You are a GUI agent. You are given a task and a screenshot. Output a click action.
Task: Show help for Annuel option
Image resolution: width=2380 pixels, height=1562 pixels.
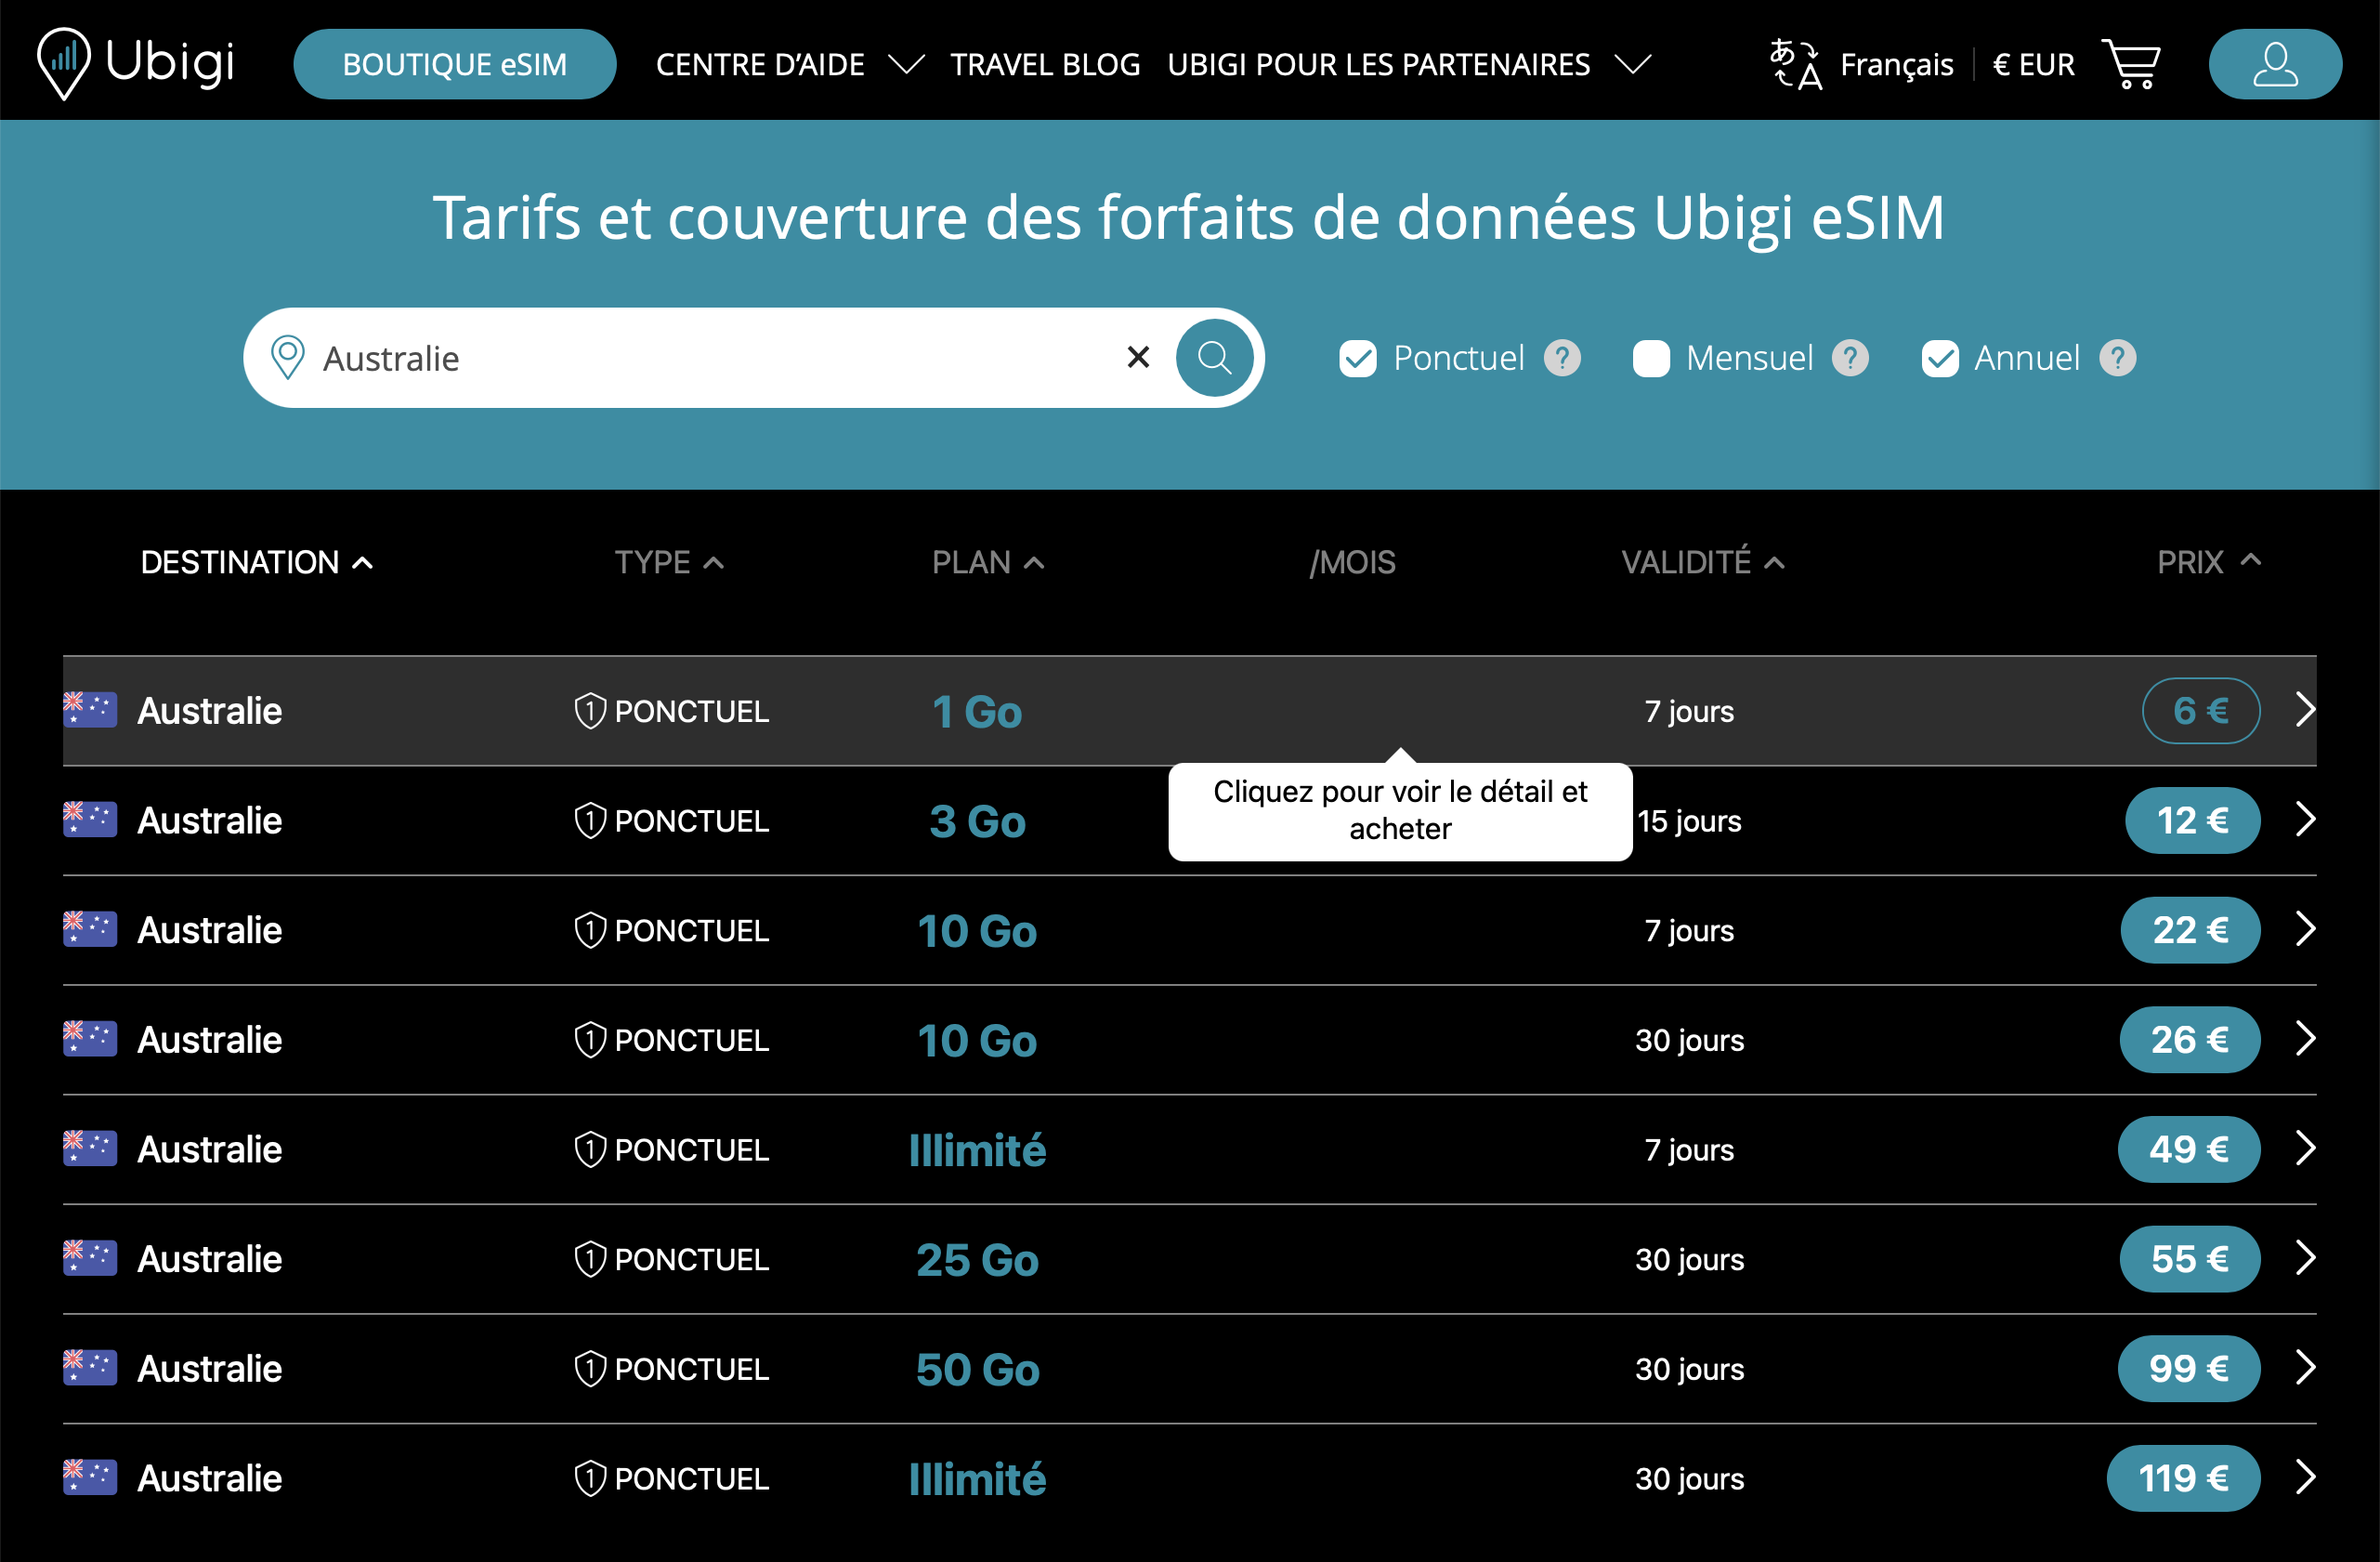[x=2117, y=358]
